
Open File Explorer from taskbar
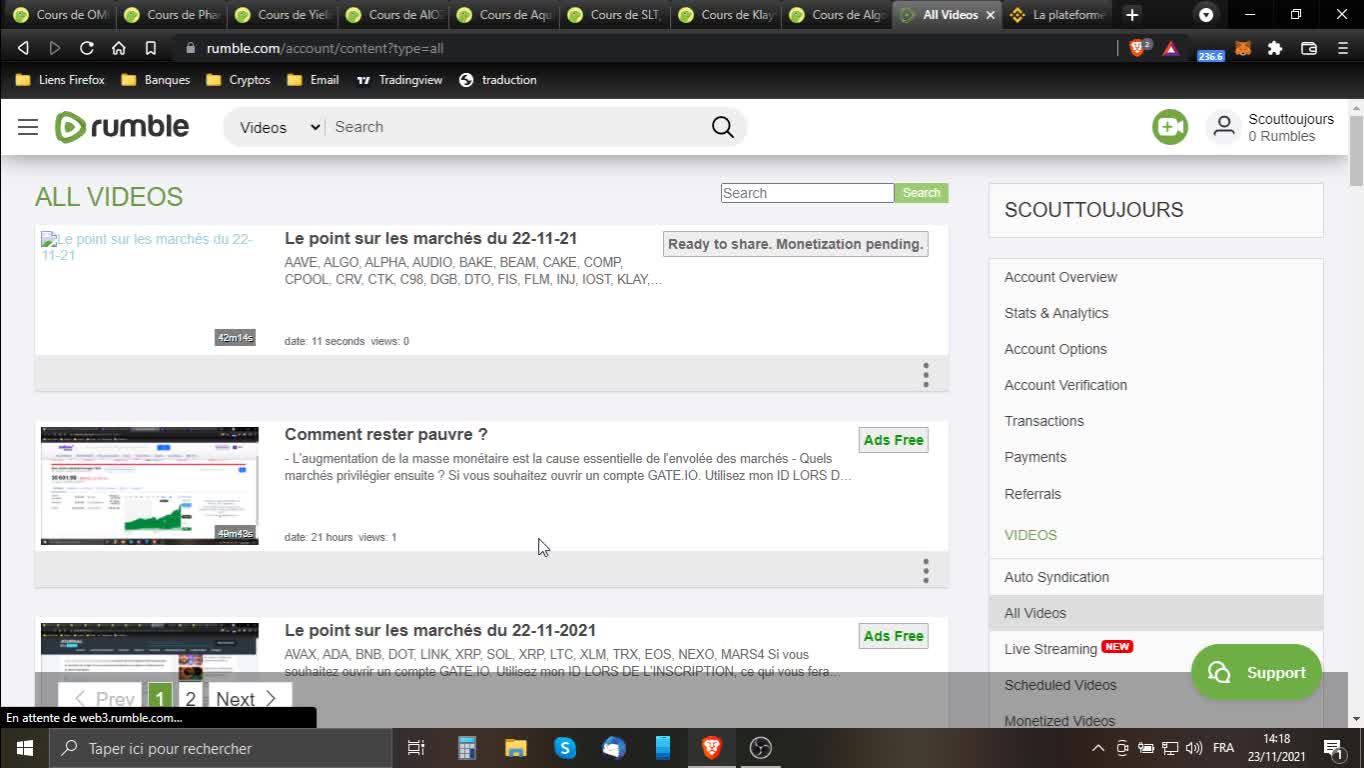pyautogui.click(x=516, y=748)
